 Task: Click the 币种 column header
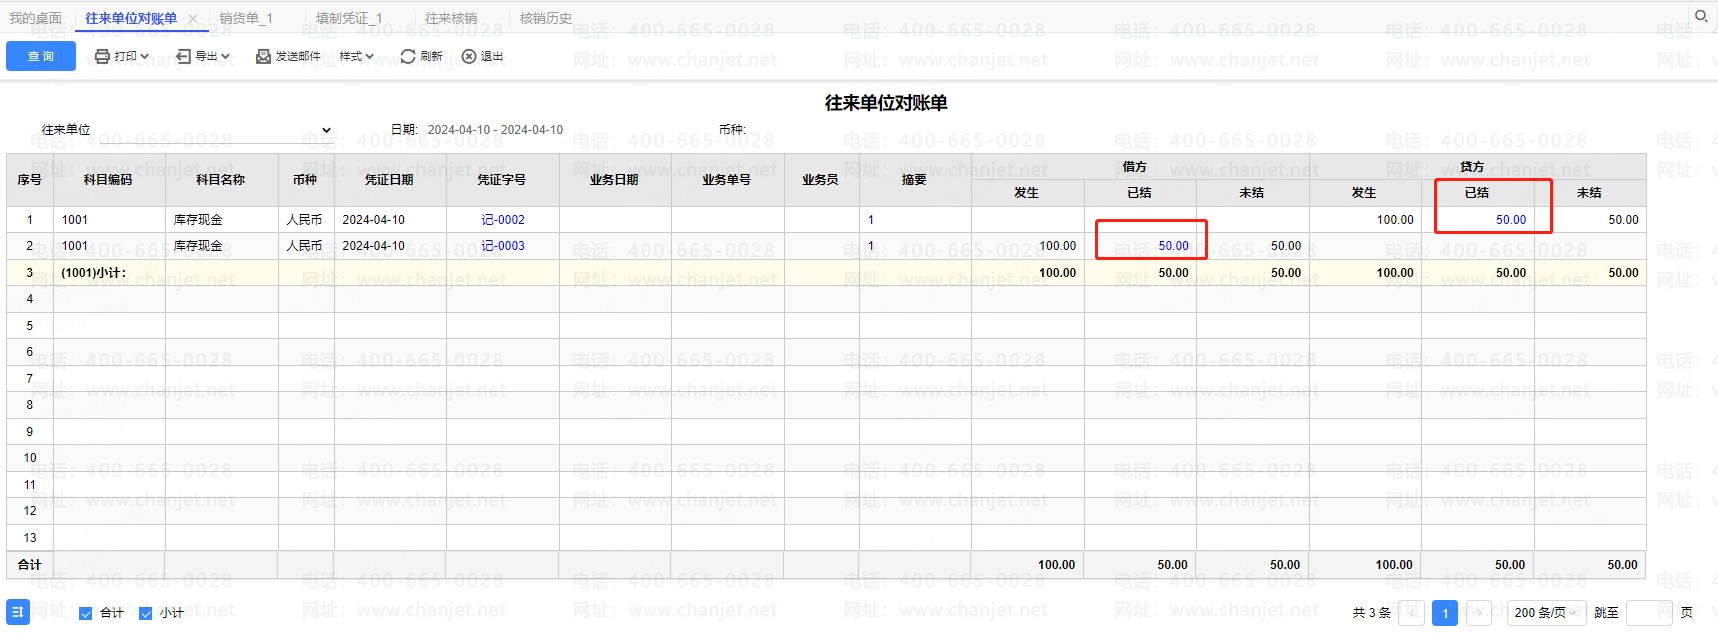305,180
